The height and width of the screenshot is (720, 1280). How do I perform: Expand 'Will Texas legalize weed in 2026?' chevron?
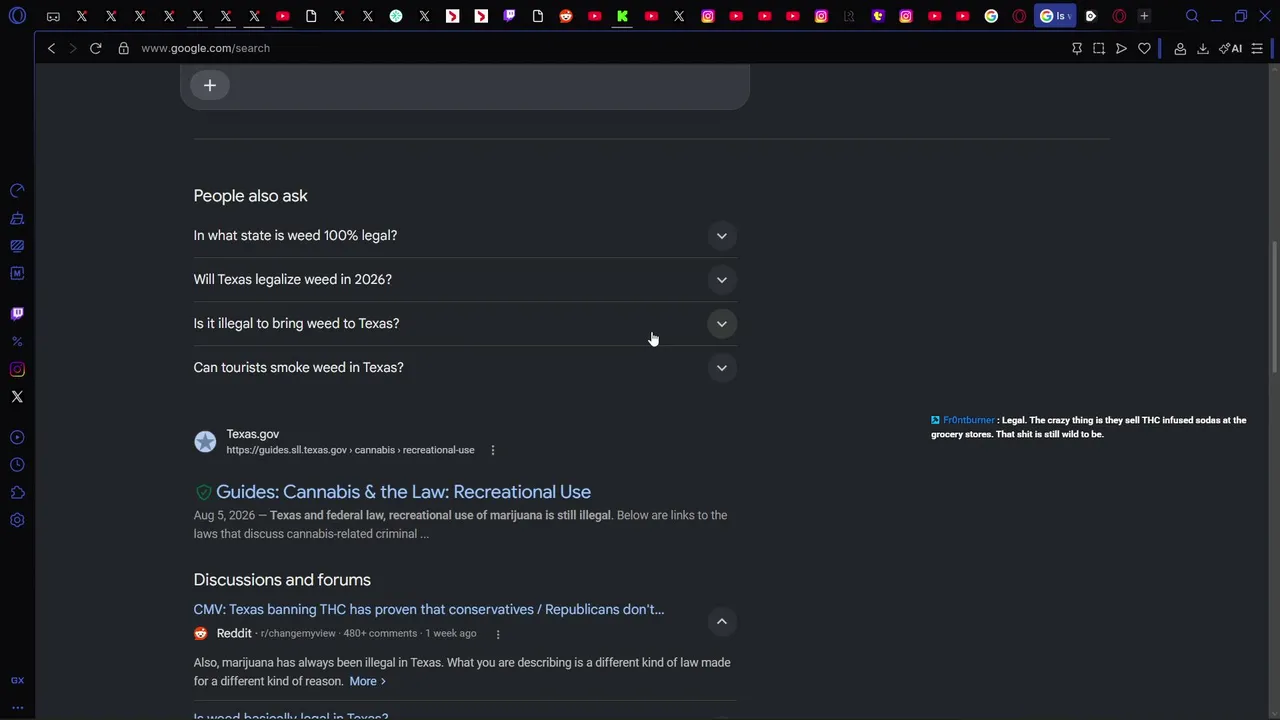[x=721, y=279]
